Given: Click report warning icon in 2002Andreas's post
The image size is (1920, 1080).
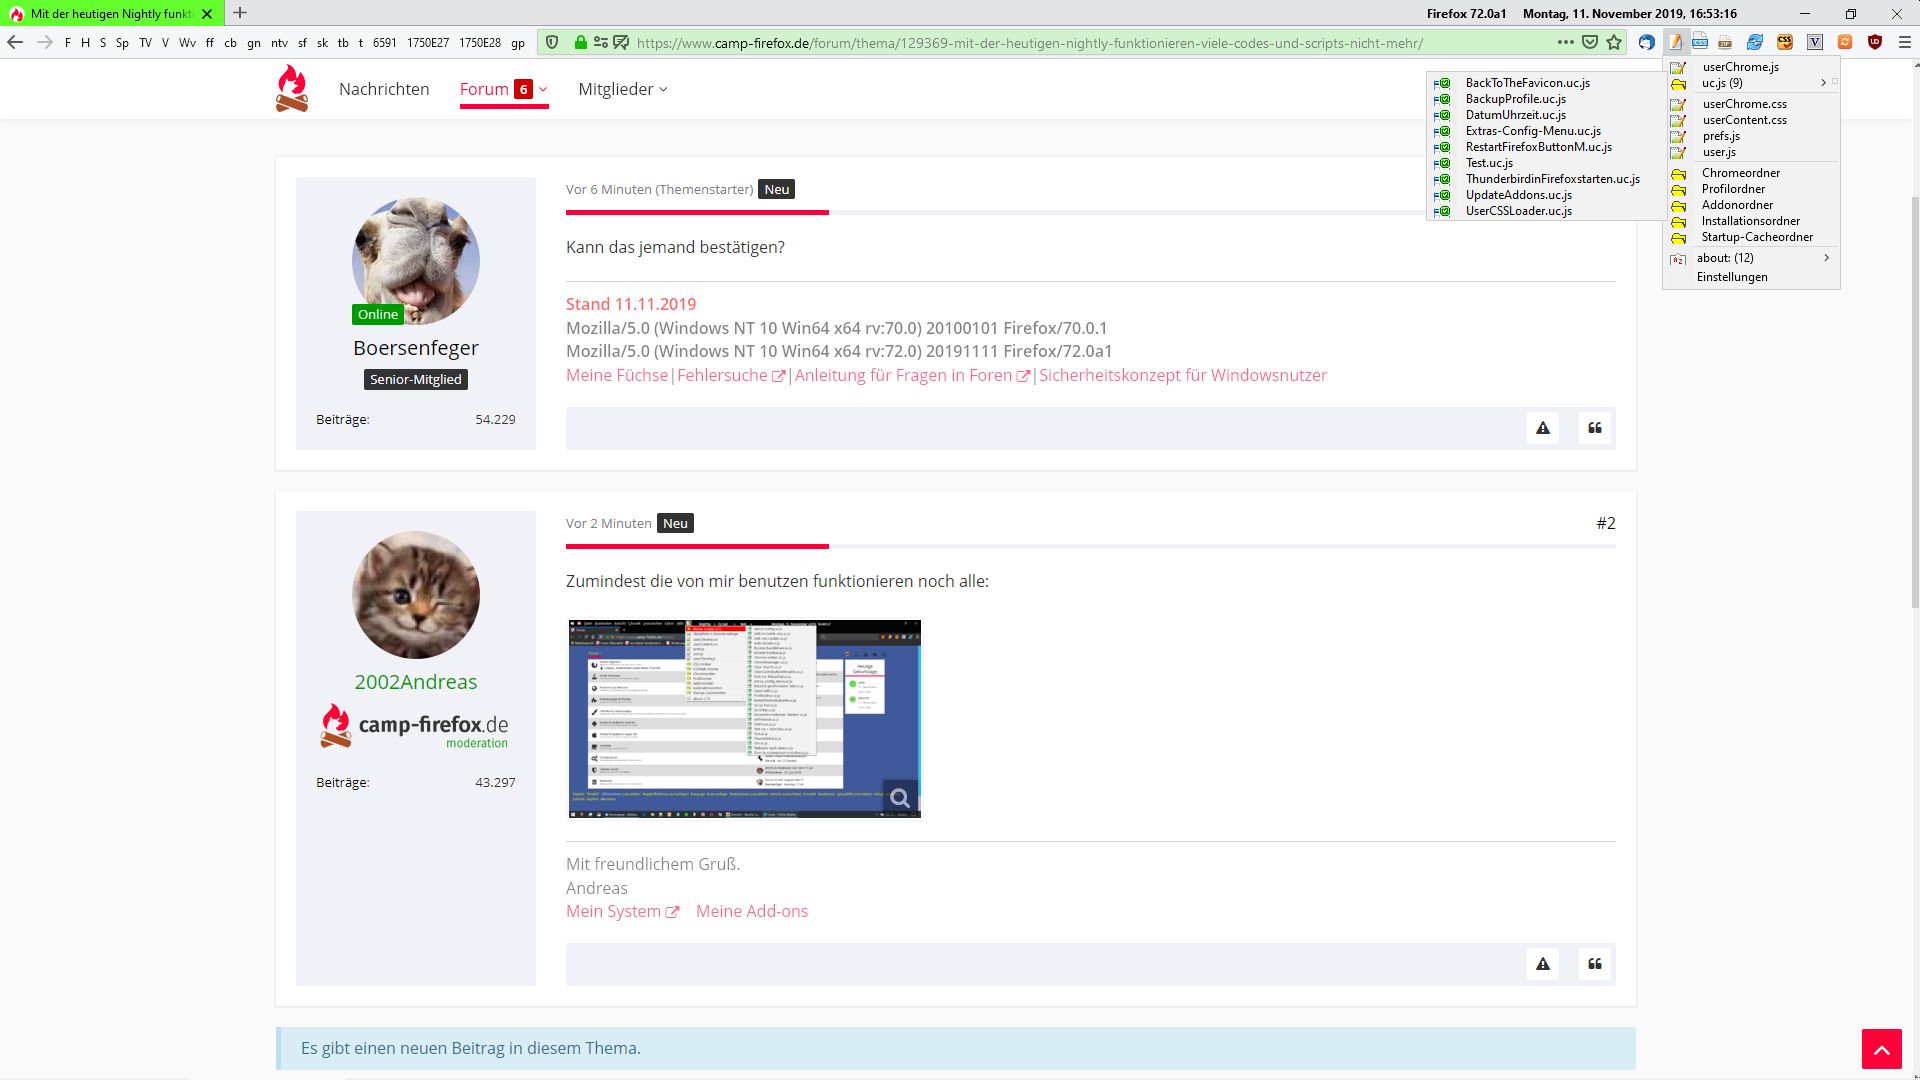Looking at the screenshot, I should [1543, 964].
